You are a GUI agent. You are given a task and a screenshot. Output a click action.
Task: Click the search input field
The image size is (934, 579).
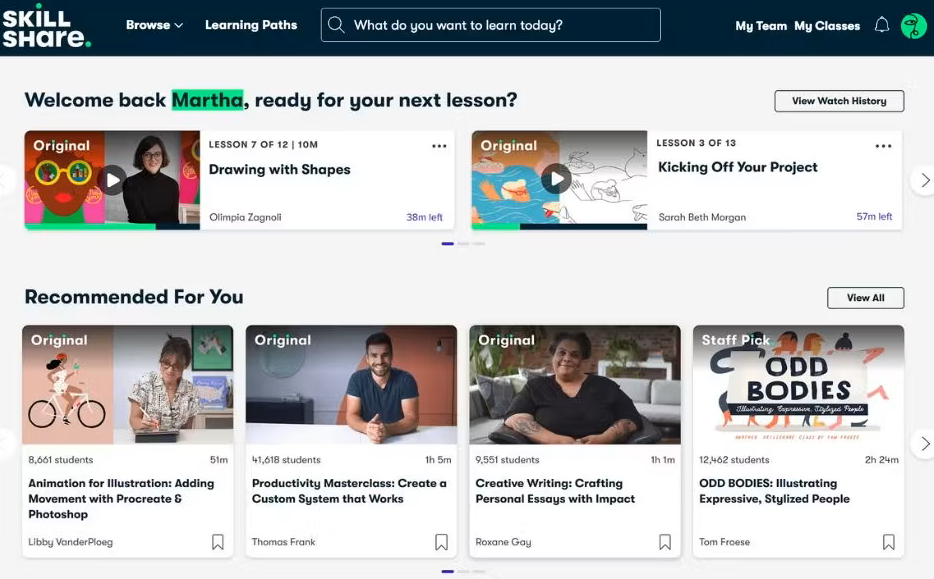490,25
